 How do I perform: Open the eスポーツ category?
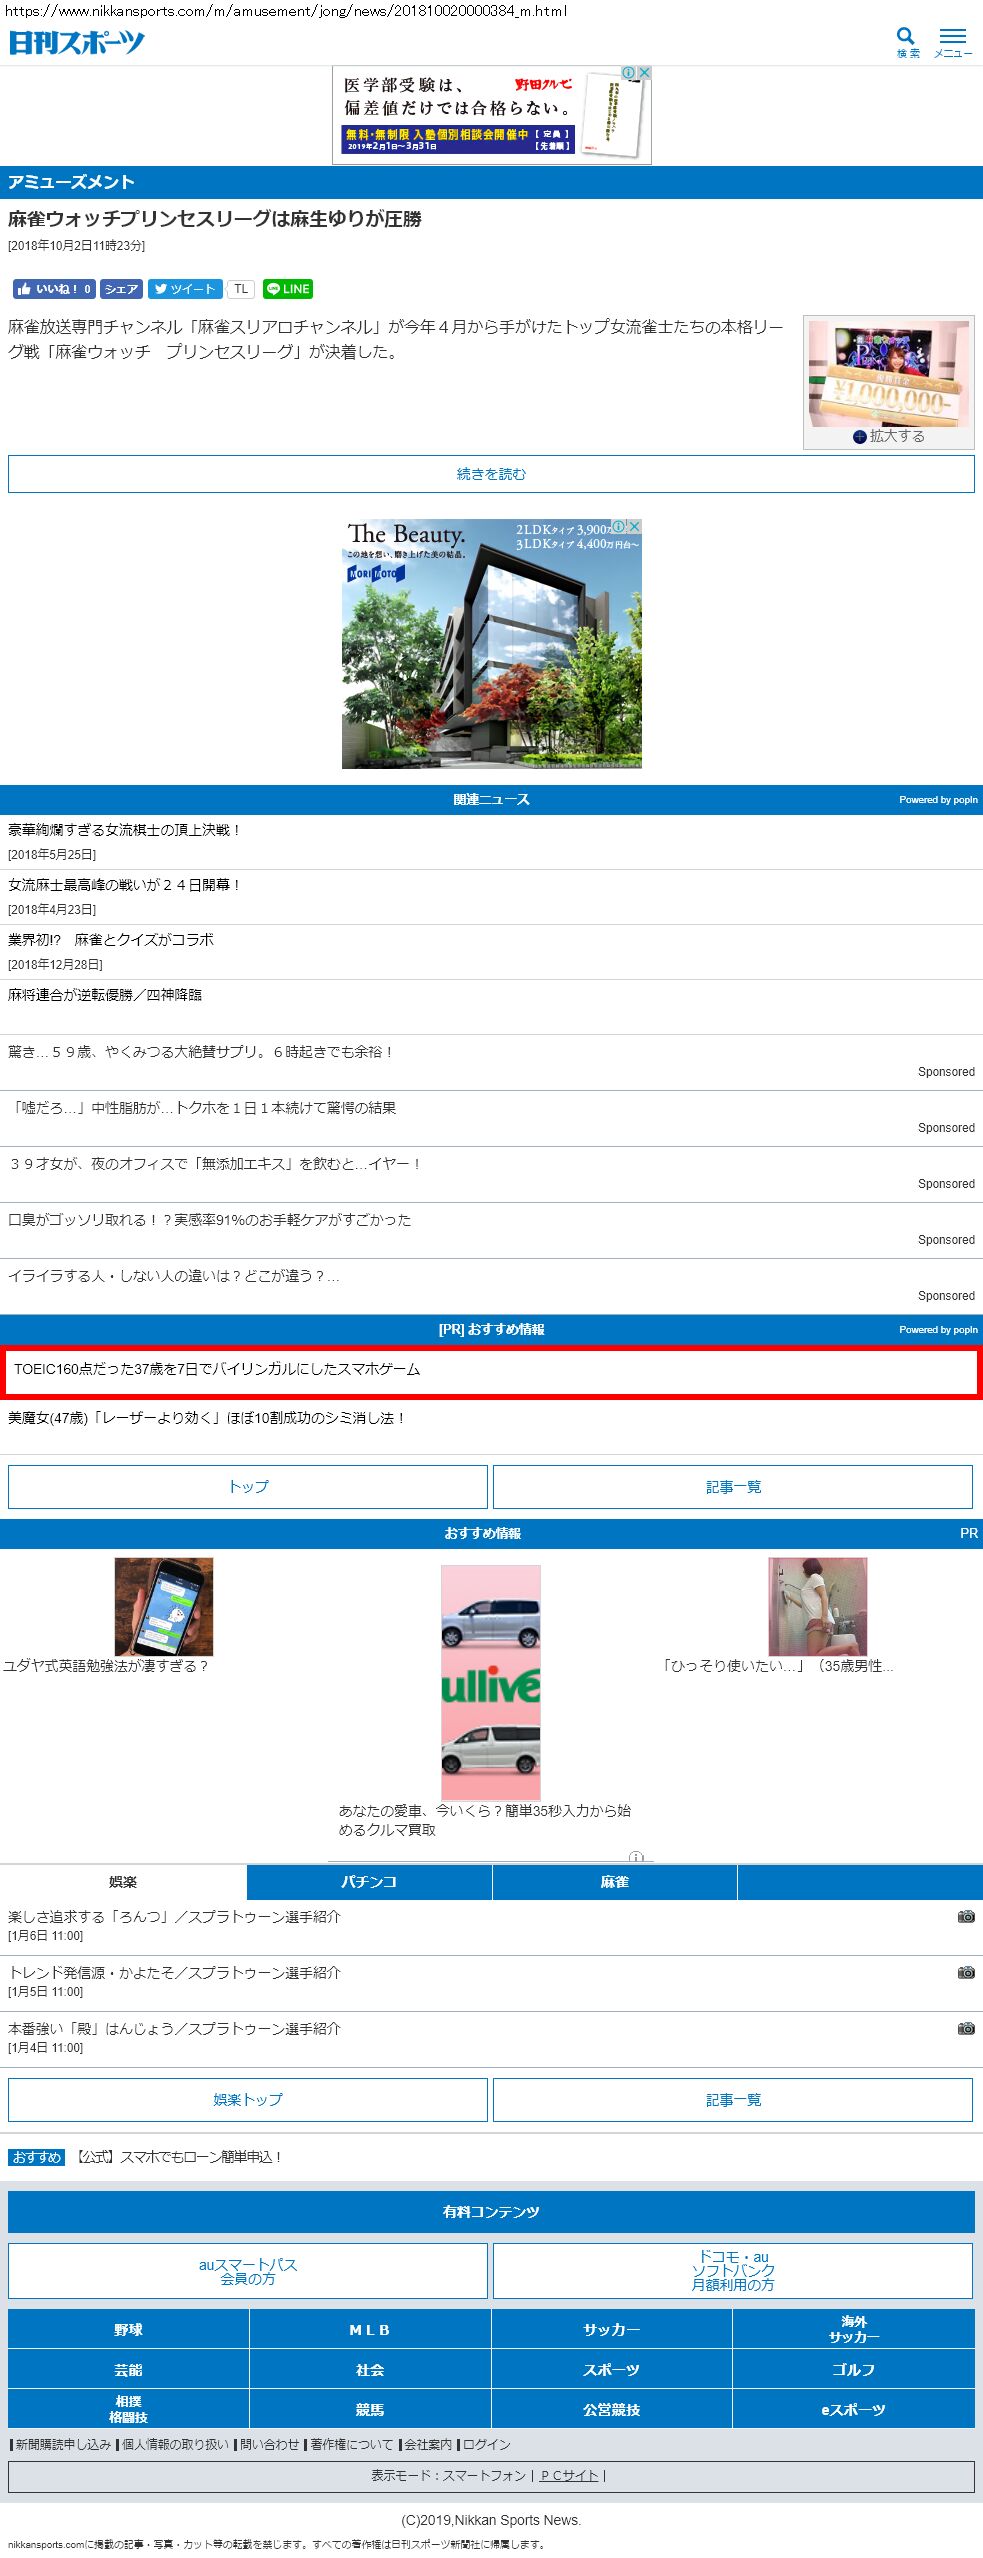[x=853, y=2409]
